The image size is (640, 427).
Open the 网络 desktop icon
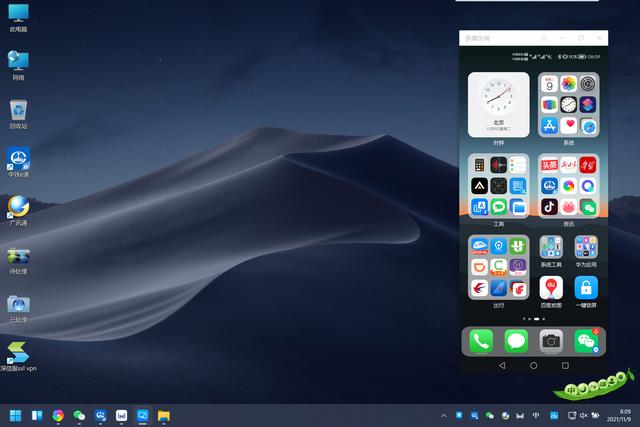(x=18, y=61)
